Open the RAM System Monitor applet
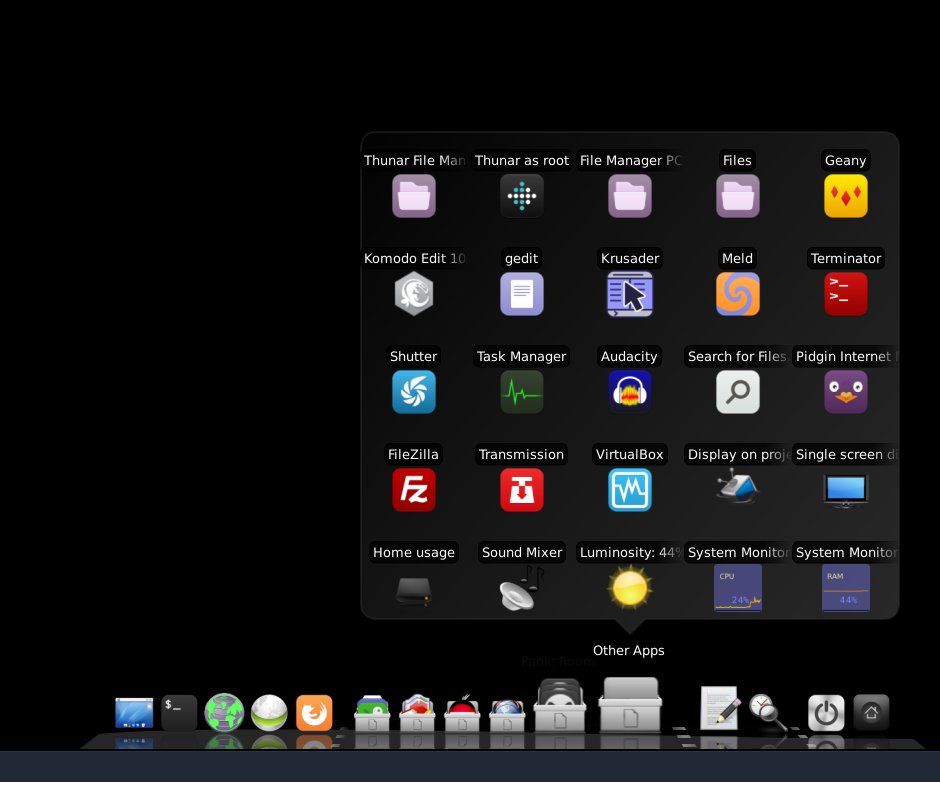The image size is (940, 785). coord(845,588)
